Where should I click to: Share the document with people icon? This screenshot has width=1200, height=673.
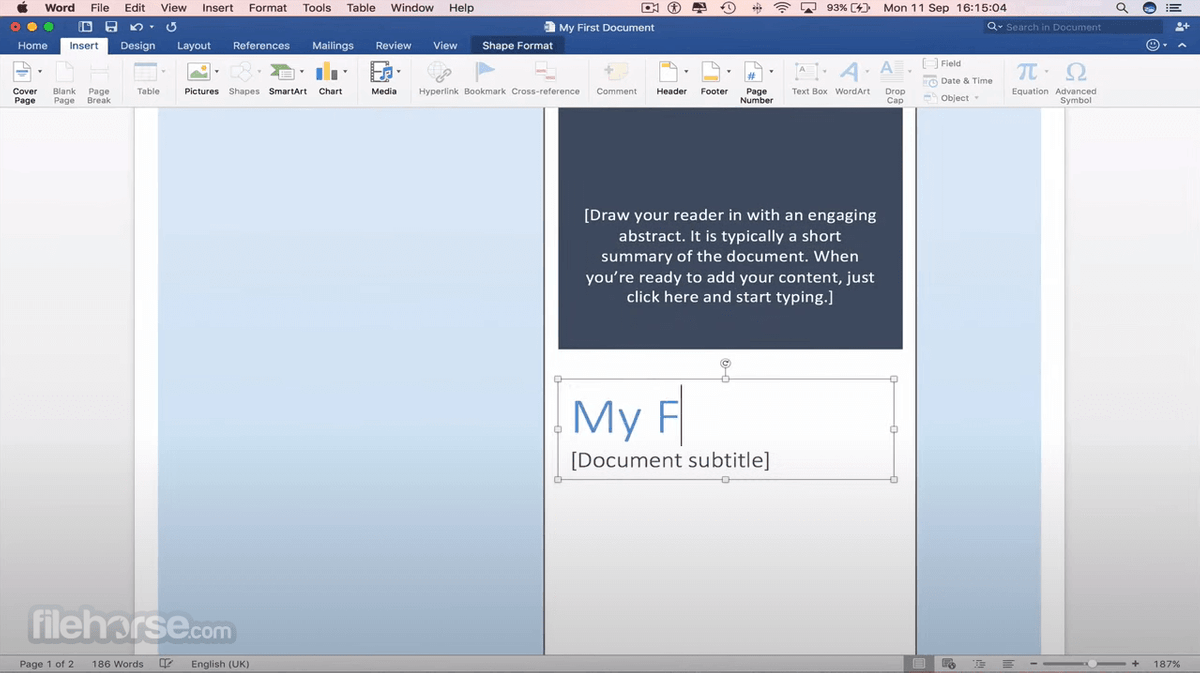[1184, 27]
